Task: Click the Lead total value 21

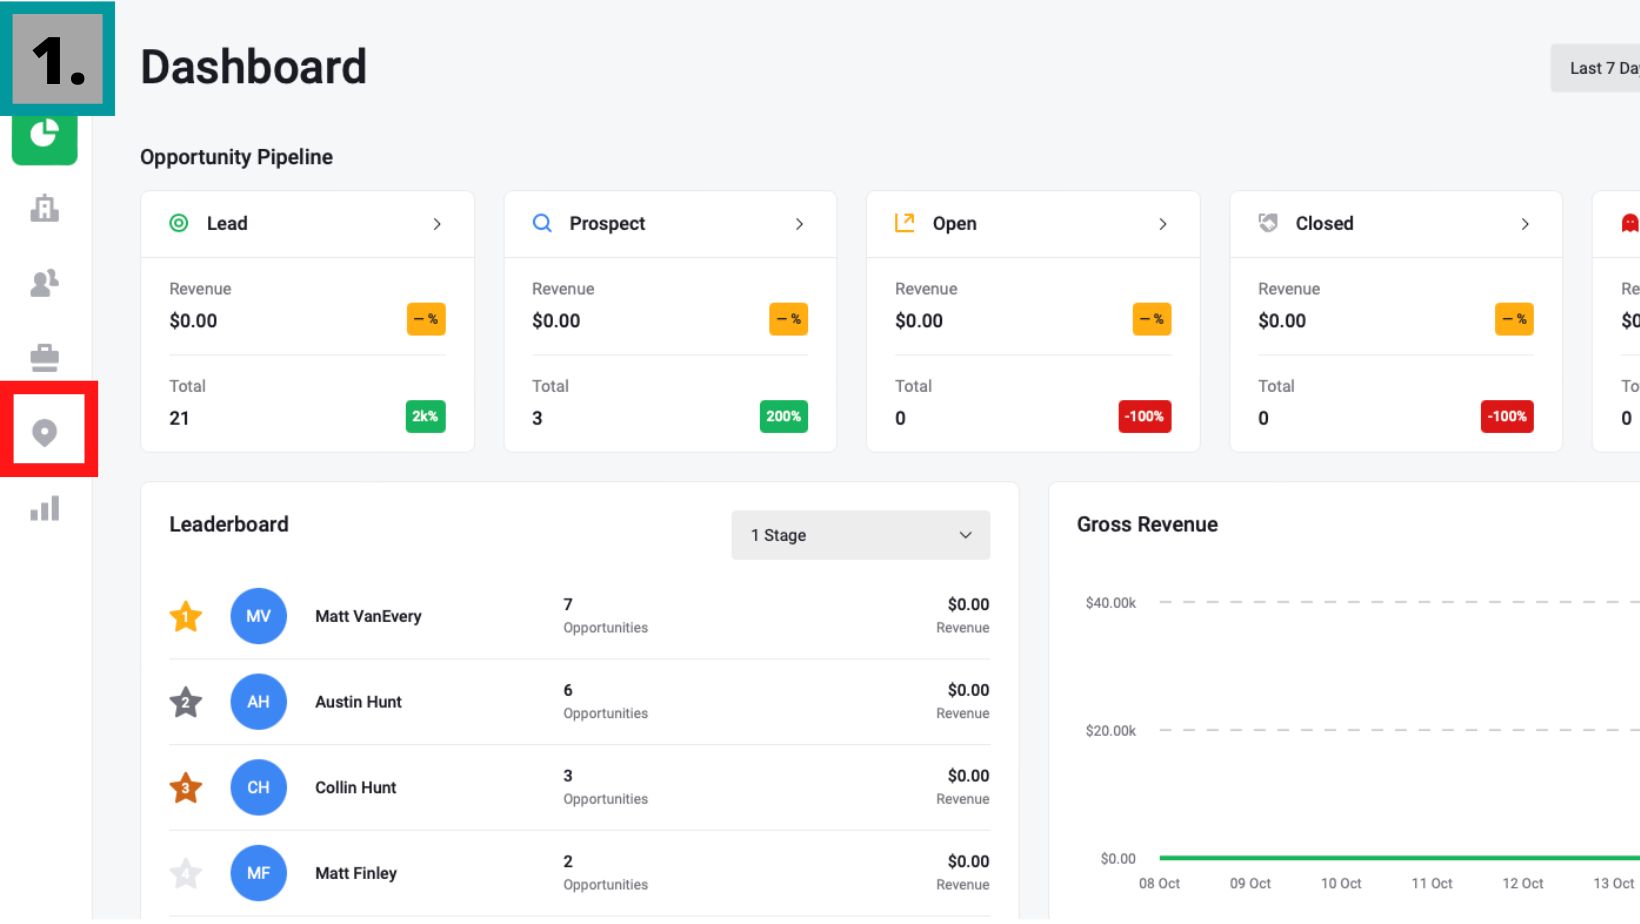Action: click(x=179, y=418)
